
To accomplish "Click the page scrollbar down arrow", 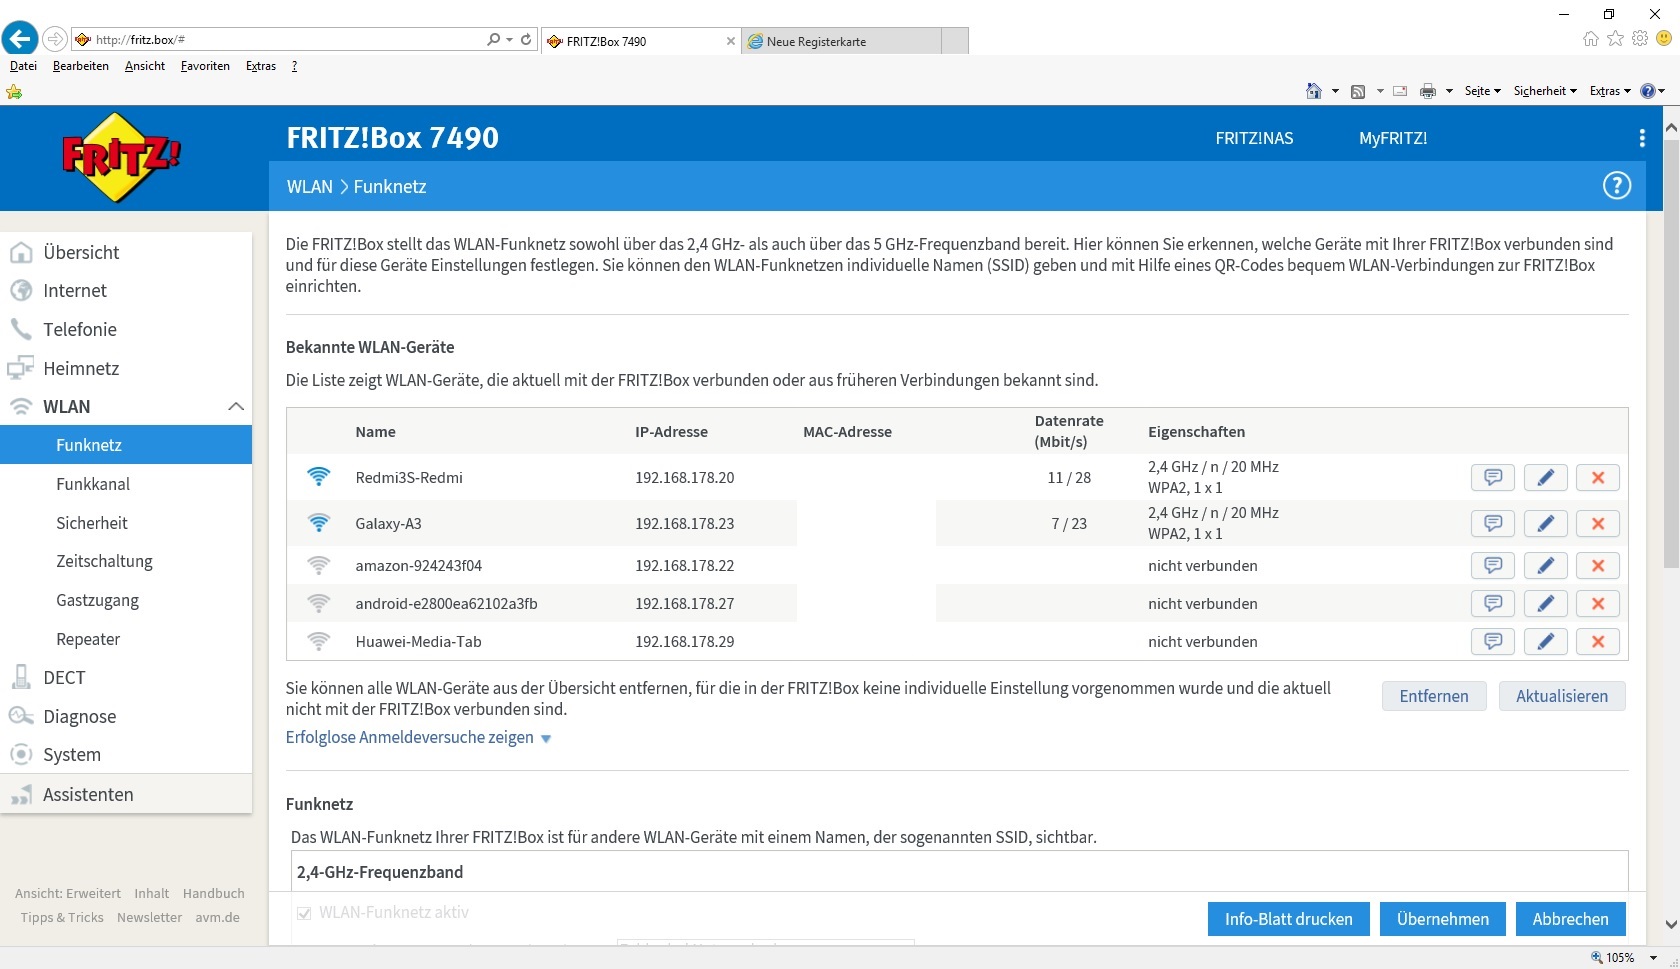I will (x=1670, y=925).
